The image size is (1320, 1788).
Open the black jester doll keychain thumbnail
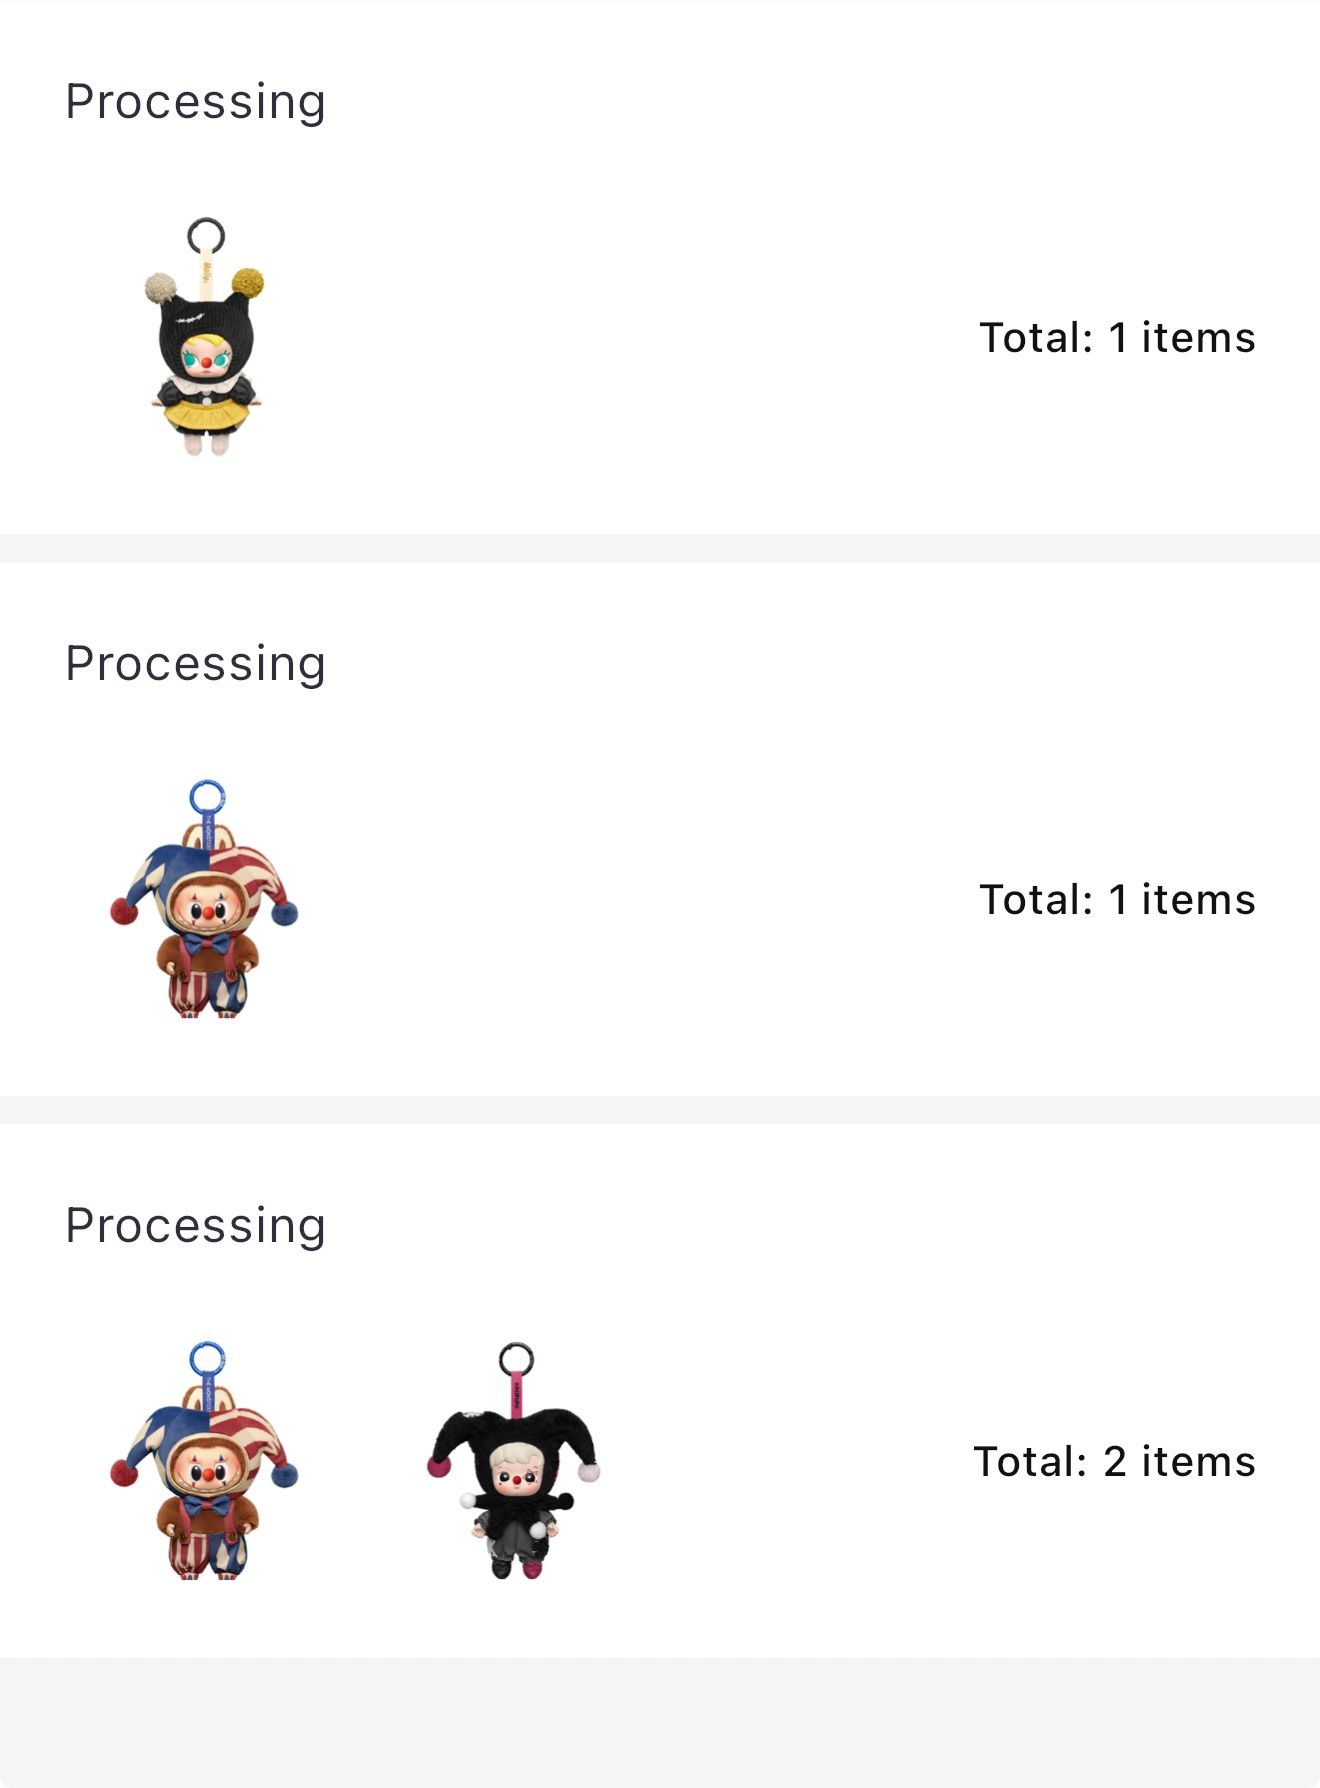pyautogui.click(x=514, y=1462)
